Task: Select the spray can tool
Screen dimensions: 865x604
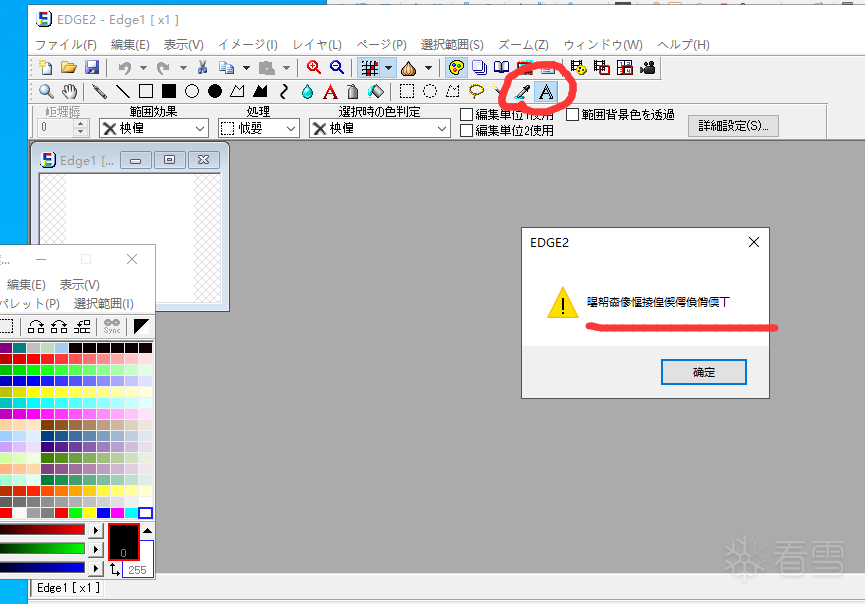Action: [353, 92]
